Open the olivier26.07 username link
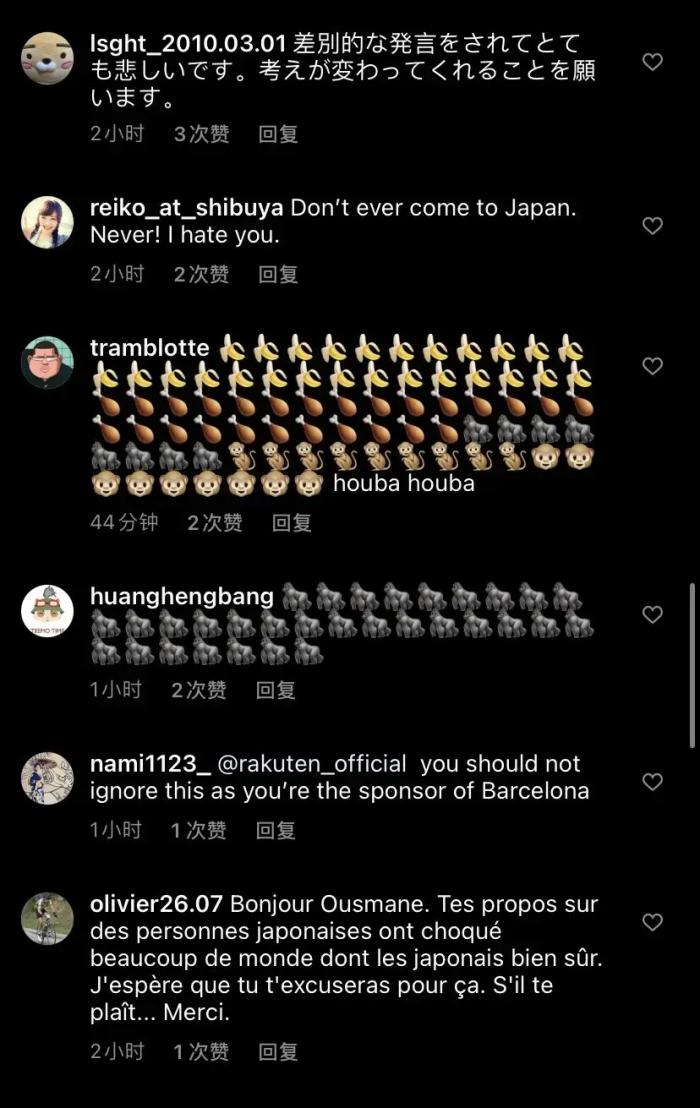The height and width of the screenshot is (1108, 700). (x=157, y=904)
